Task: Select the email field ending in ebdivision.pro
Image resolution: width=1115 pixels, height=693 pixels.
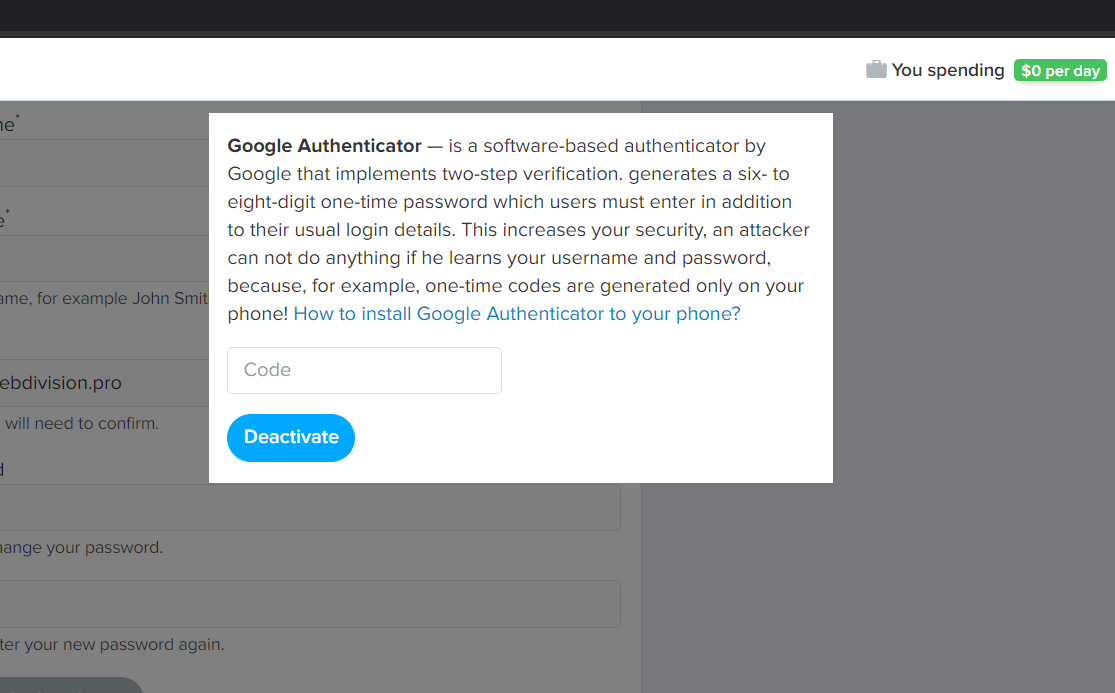Action: click(x=100, y=383)
